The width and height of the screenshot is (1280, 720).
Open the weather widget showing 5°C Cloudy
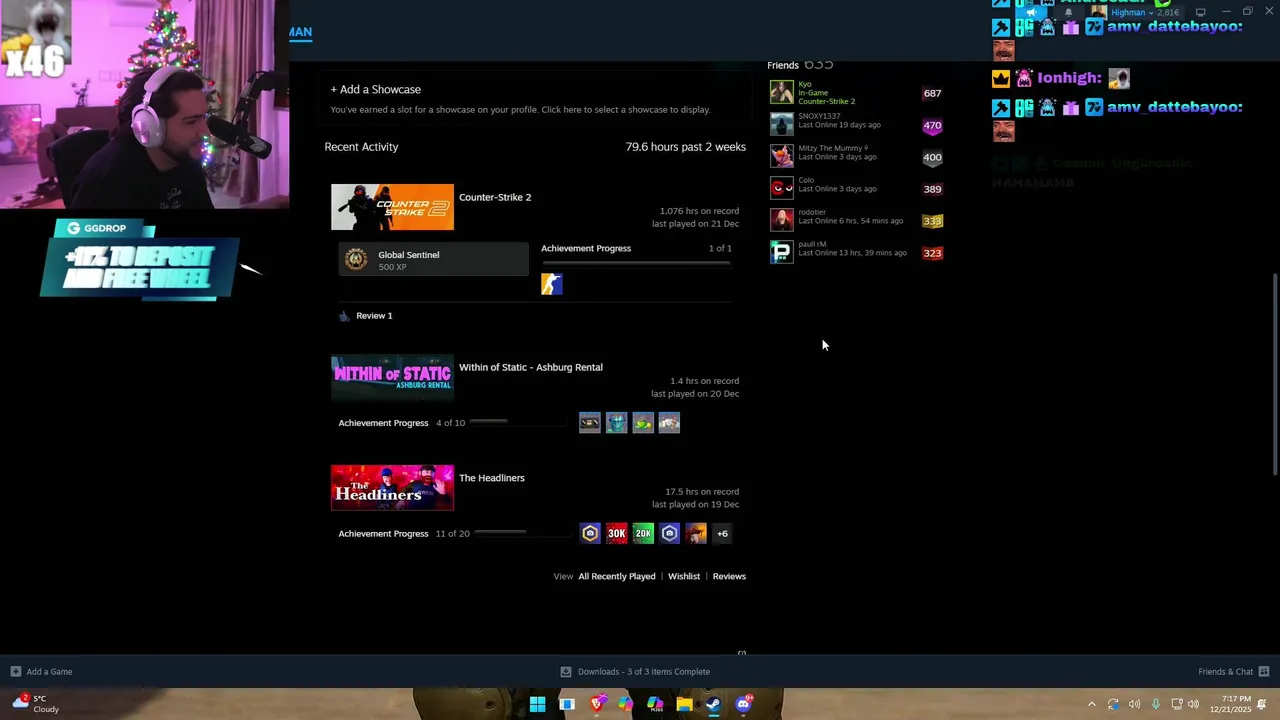tap(36, 704)
